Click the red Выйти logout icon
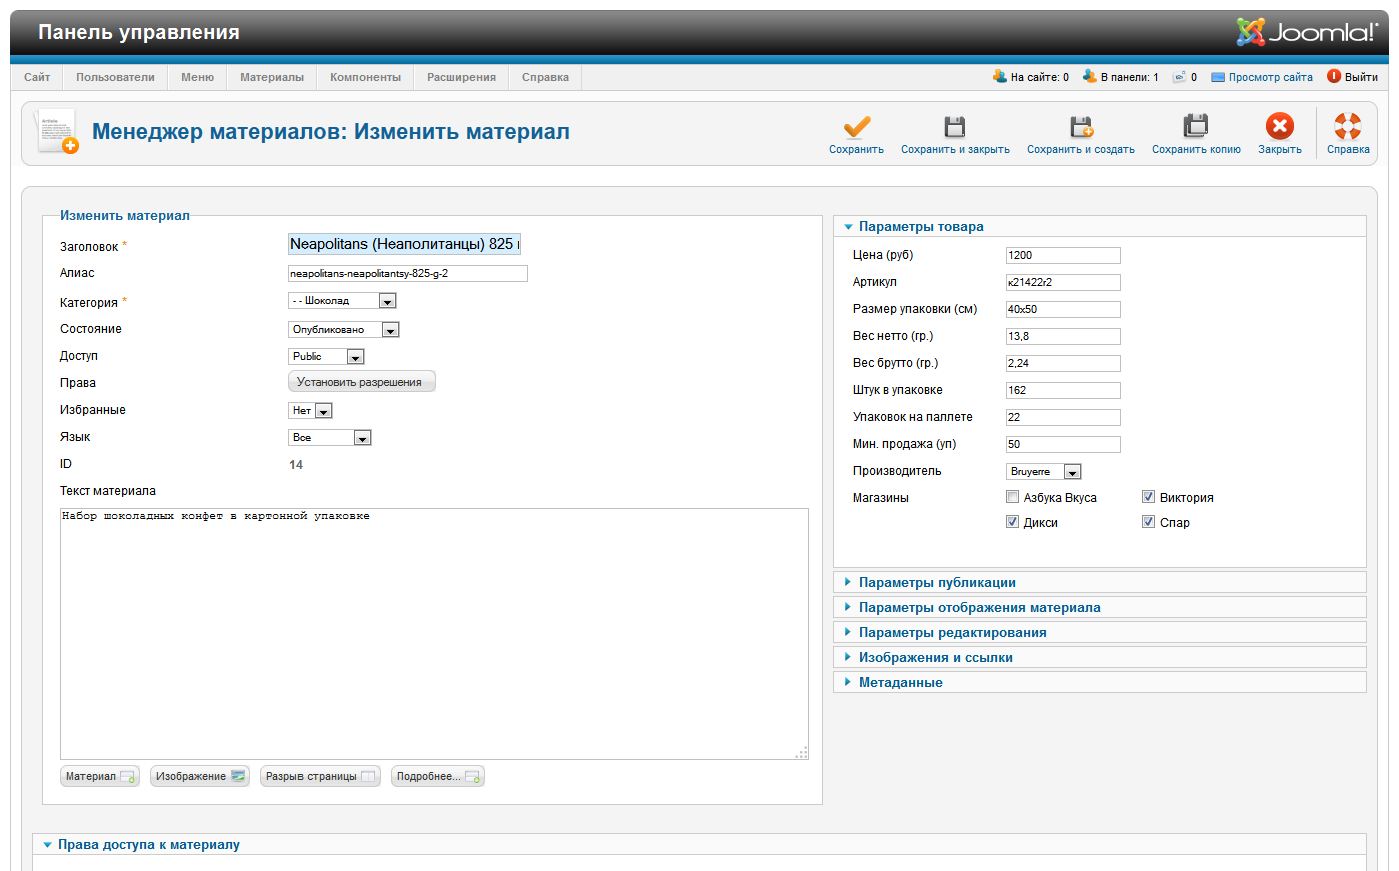Viewport: 1399px width, 871px height. coord(1334,76)
